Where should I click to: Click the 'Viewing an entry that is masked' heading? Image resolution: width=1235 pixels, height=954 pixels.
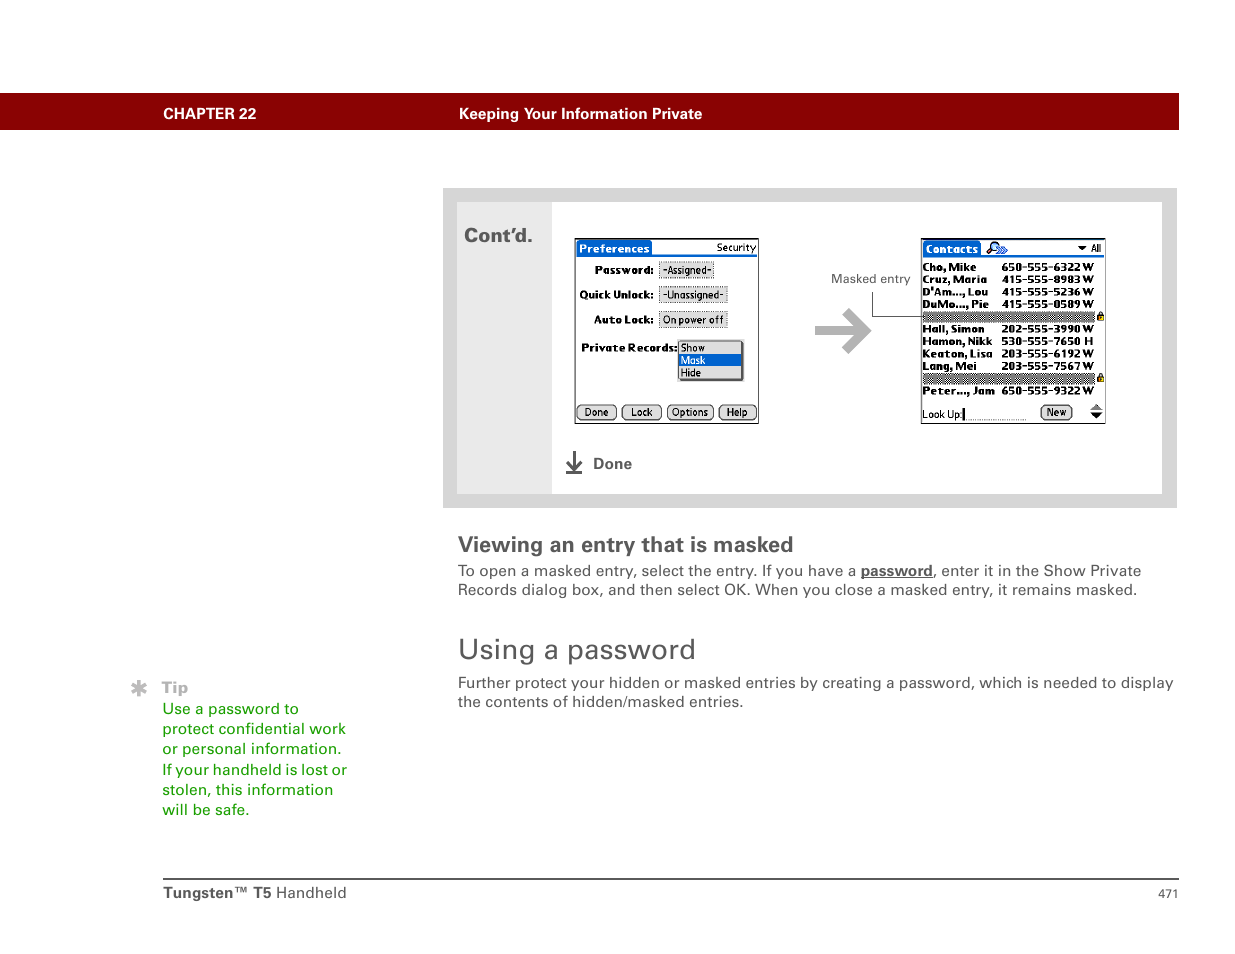(625, 546)
